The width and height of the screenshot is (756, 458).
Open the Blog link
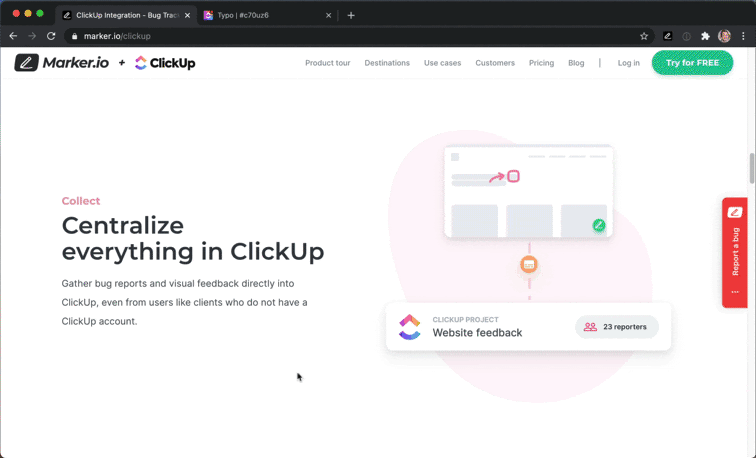pos(576,63)
